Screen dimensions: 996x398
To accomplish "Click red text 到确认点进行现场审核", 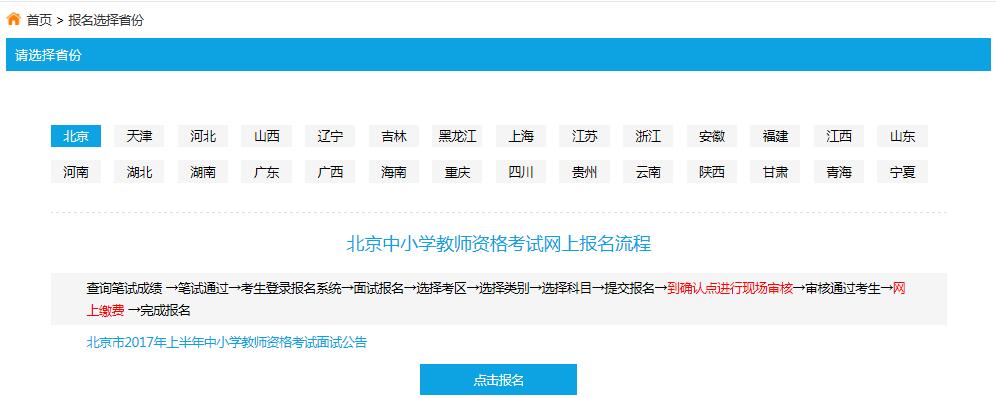I will tap(730, 288).
